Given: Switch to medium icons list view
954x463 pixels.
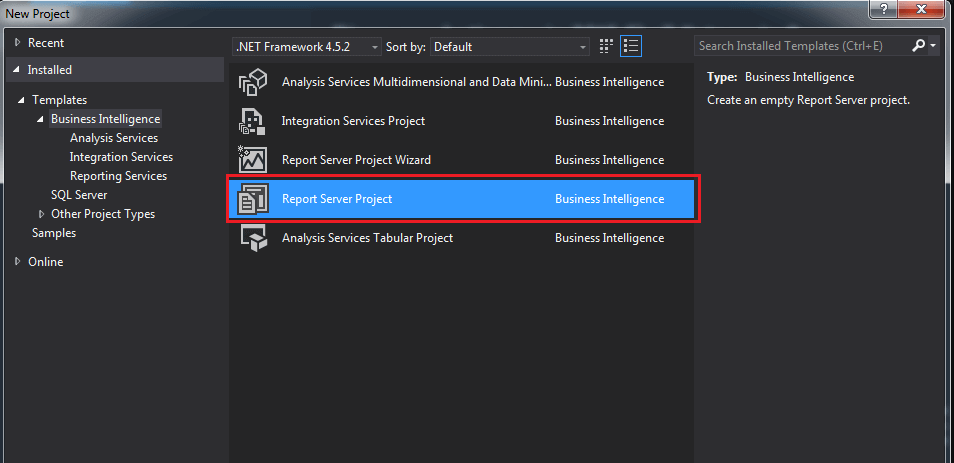Looking at the screenshot, I should [631, 46].
